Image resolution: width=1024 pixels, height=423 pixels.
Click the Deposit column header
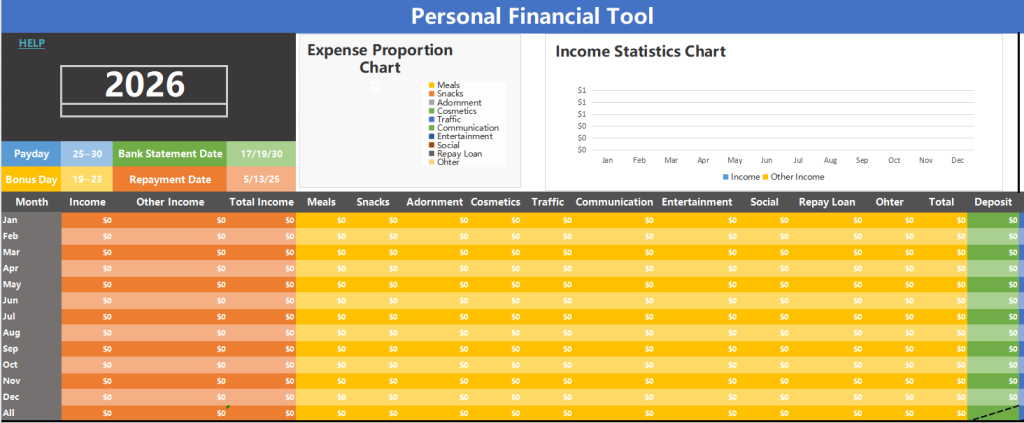tap(993, 201)
